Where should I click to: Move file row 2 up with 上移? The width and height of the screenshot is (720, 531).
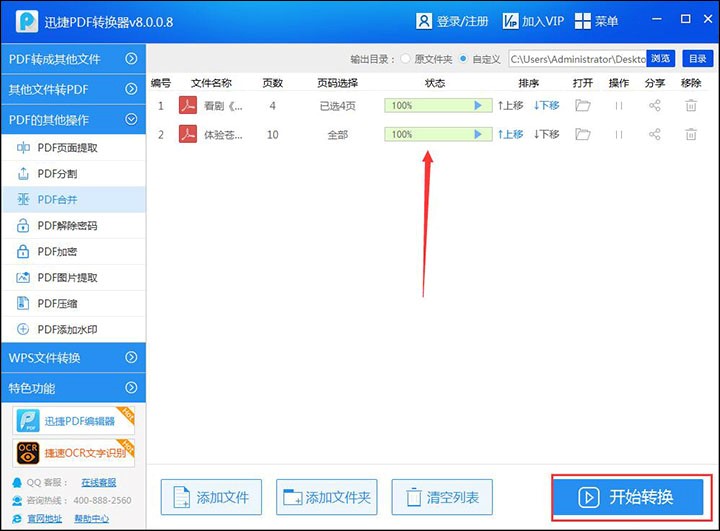point(511,134)
